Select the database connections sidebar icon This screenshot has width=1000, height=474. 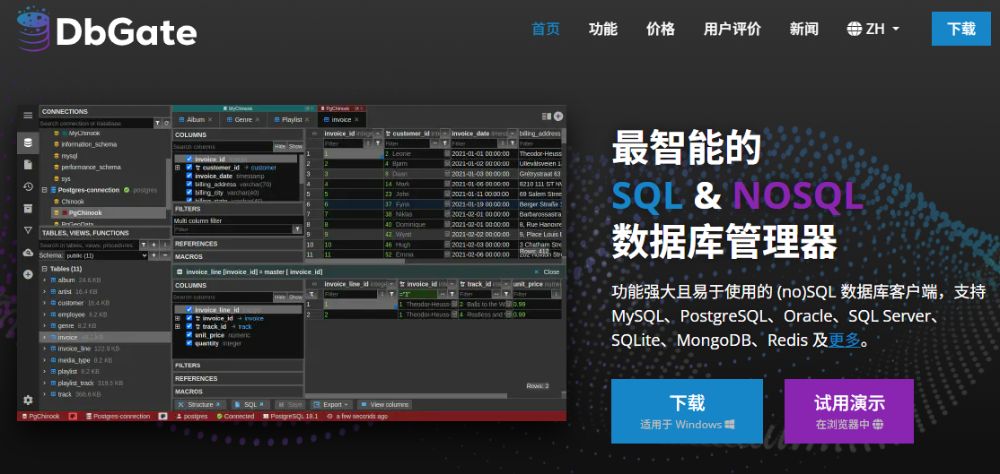pos(28,143)
